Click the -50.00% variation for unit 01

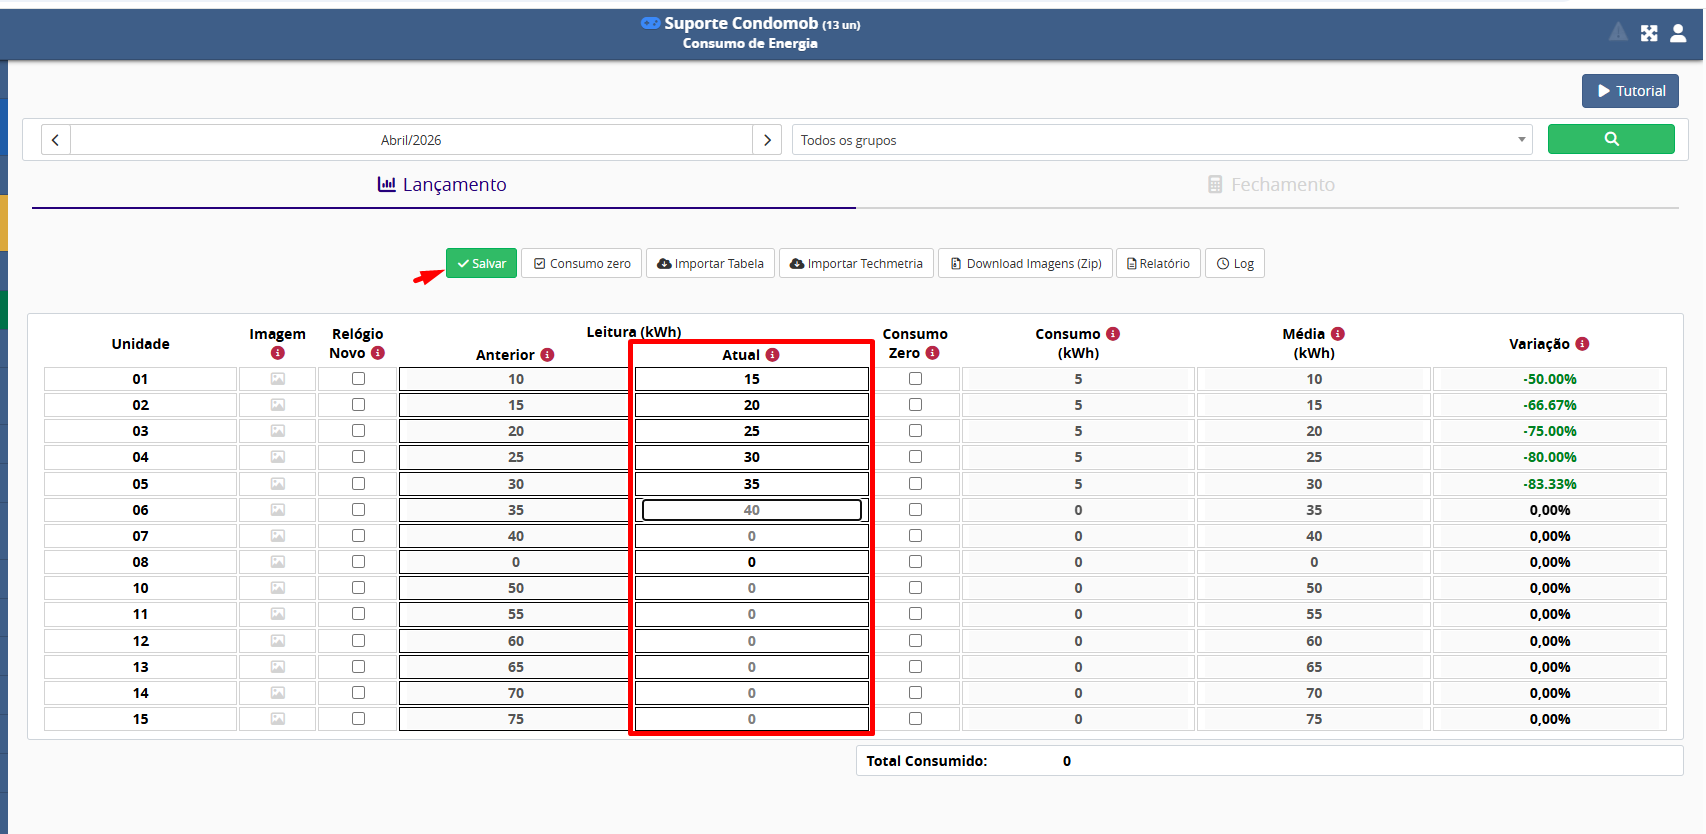point(1550,379)
